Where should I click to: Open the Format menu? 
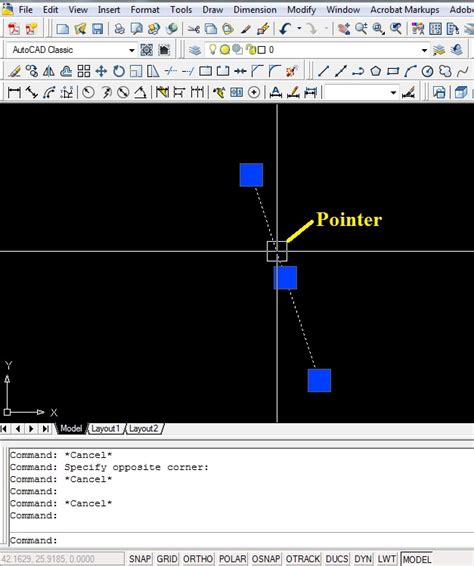pos(145,10)
